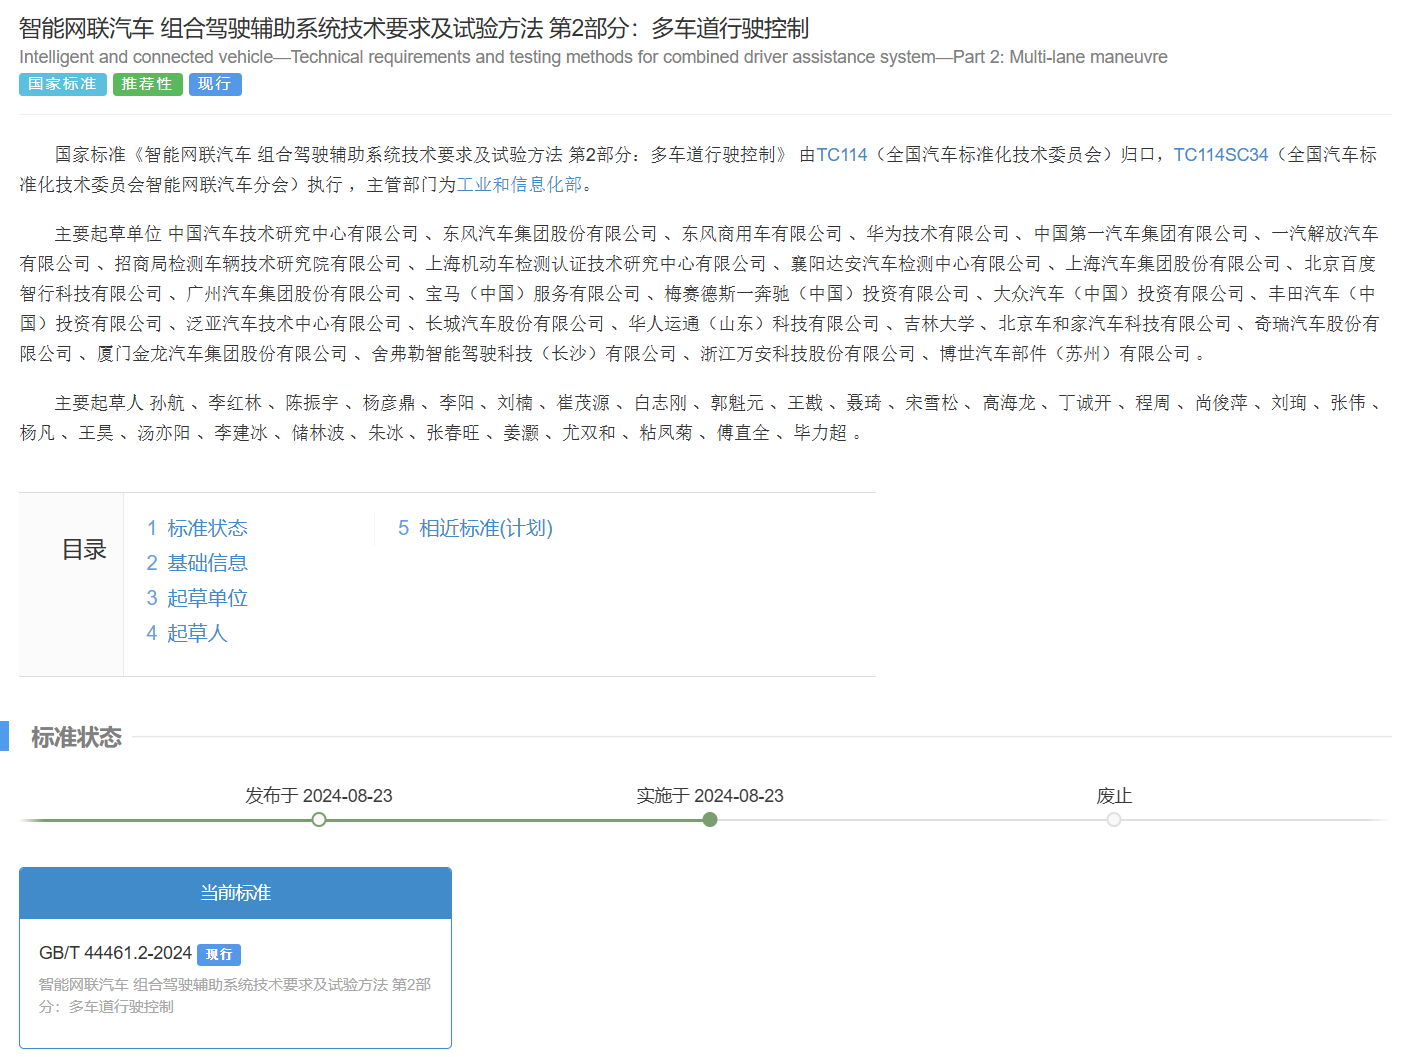
Task: Click drafting unit 中国汽车技术研究中心有限公司
Action: [293, 234]
